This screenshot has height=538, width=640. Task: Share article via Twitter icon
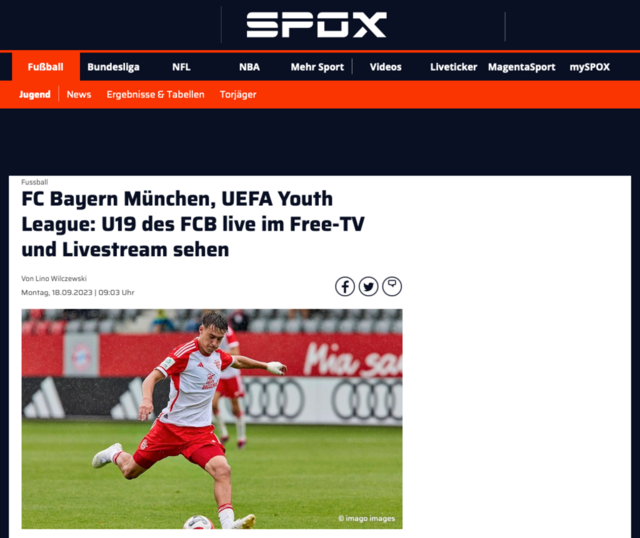click(369, 286)
